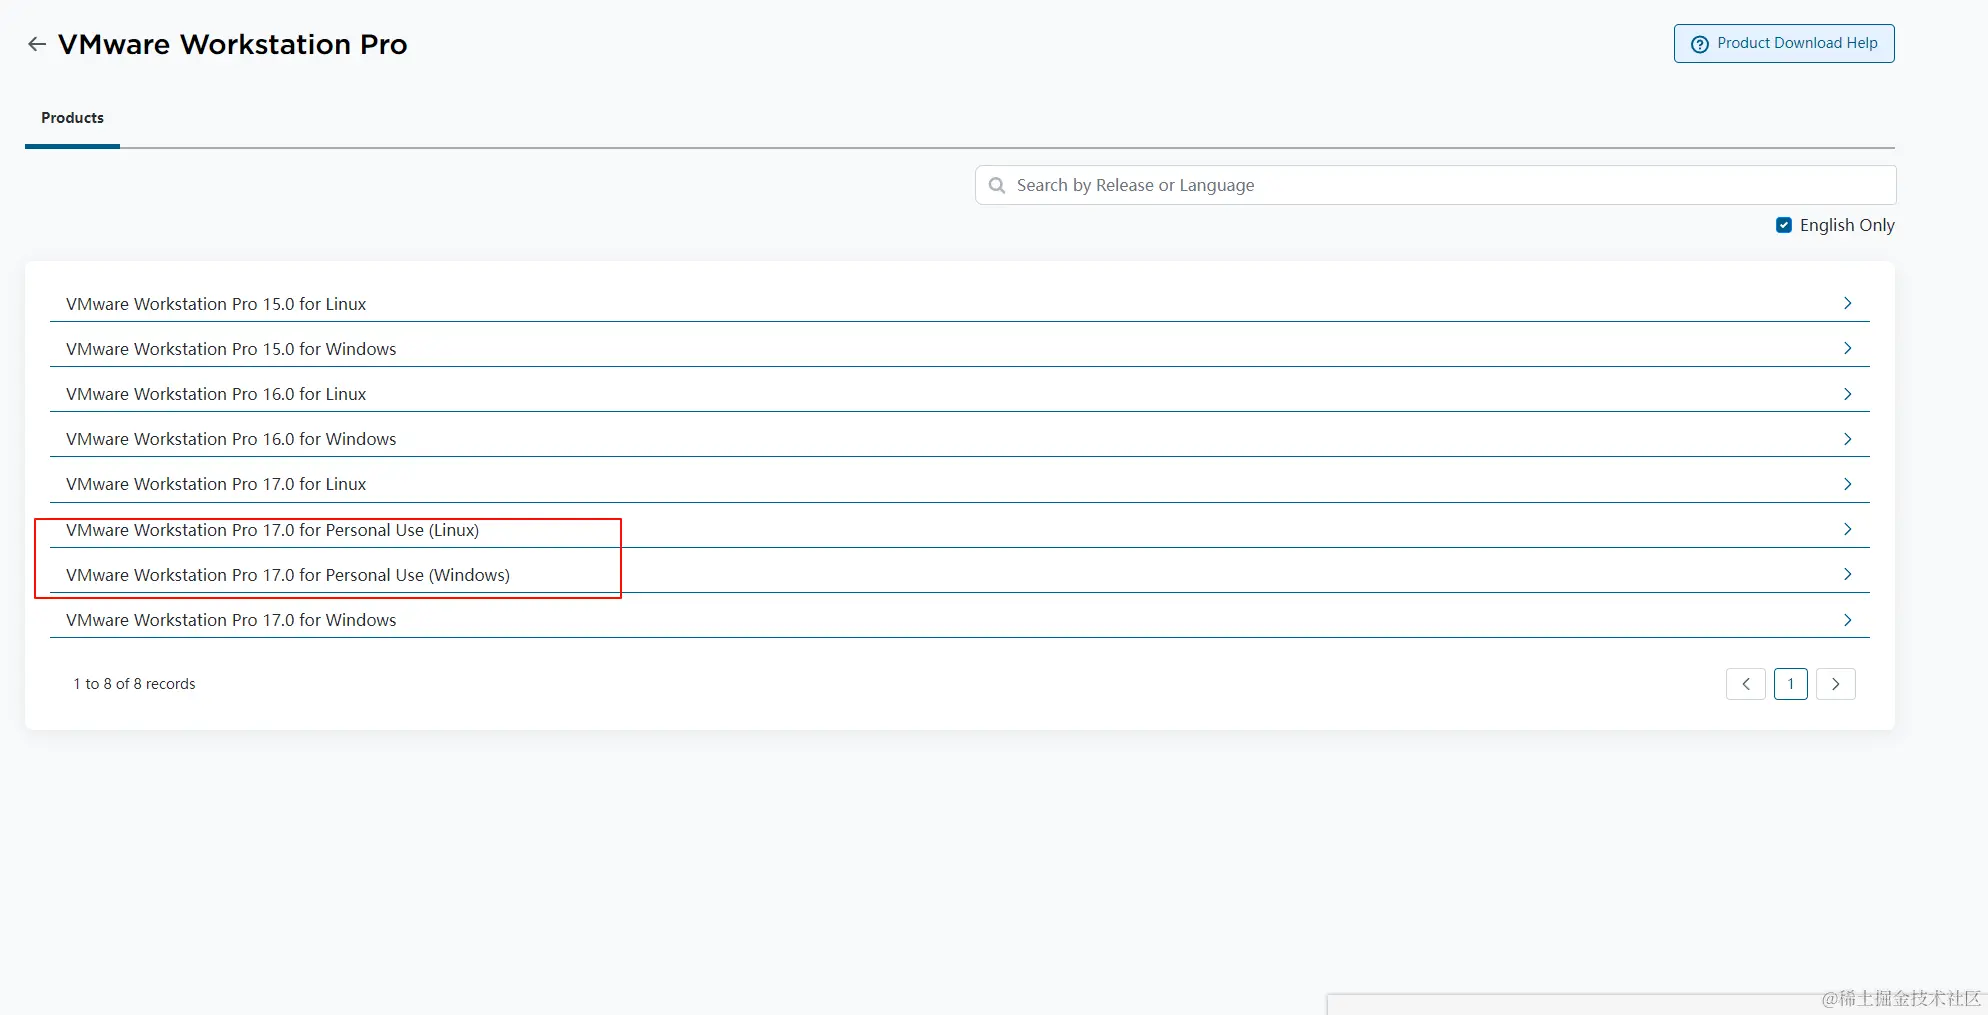
Task: Open VMware Workstation Pro 15.0 for Linux
Action: click(216, 304)
